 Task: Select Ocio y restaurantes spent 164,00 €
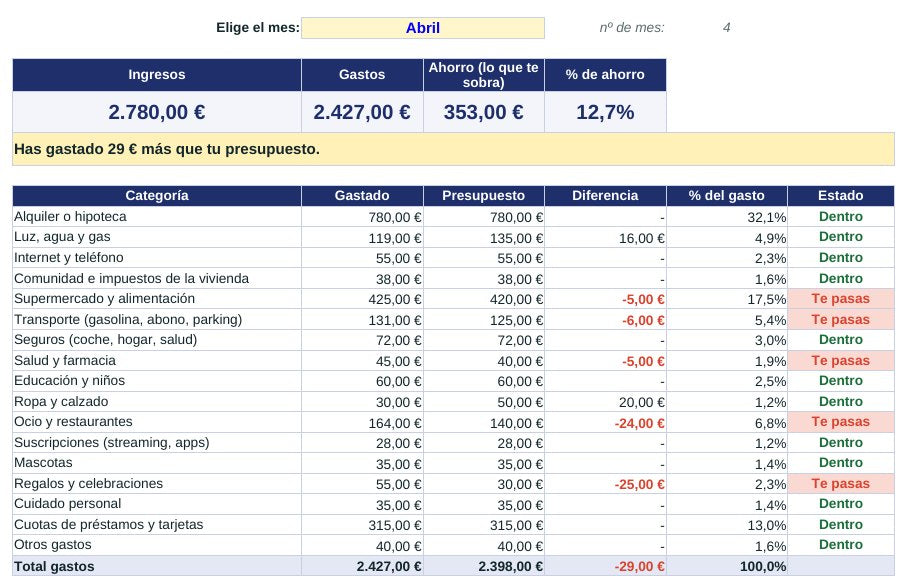[x=362, y=422]
